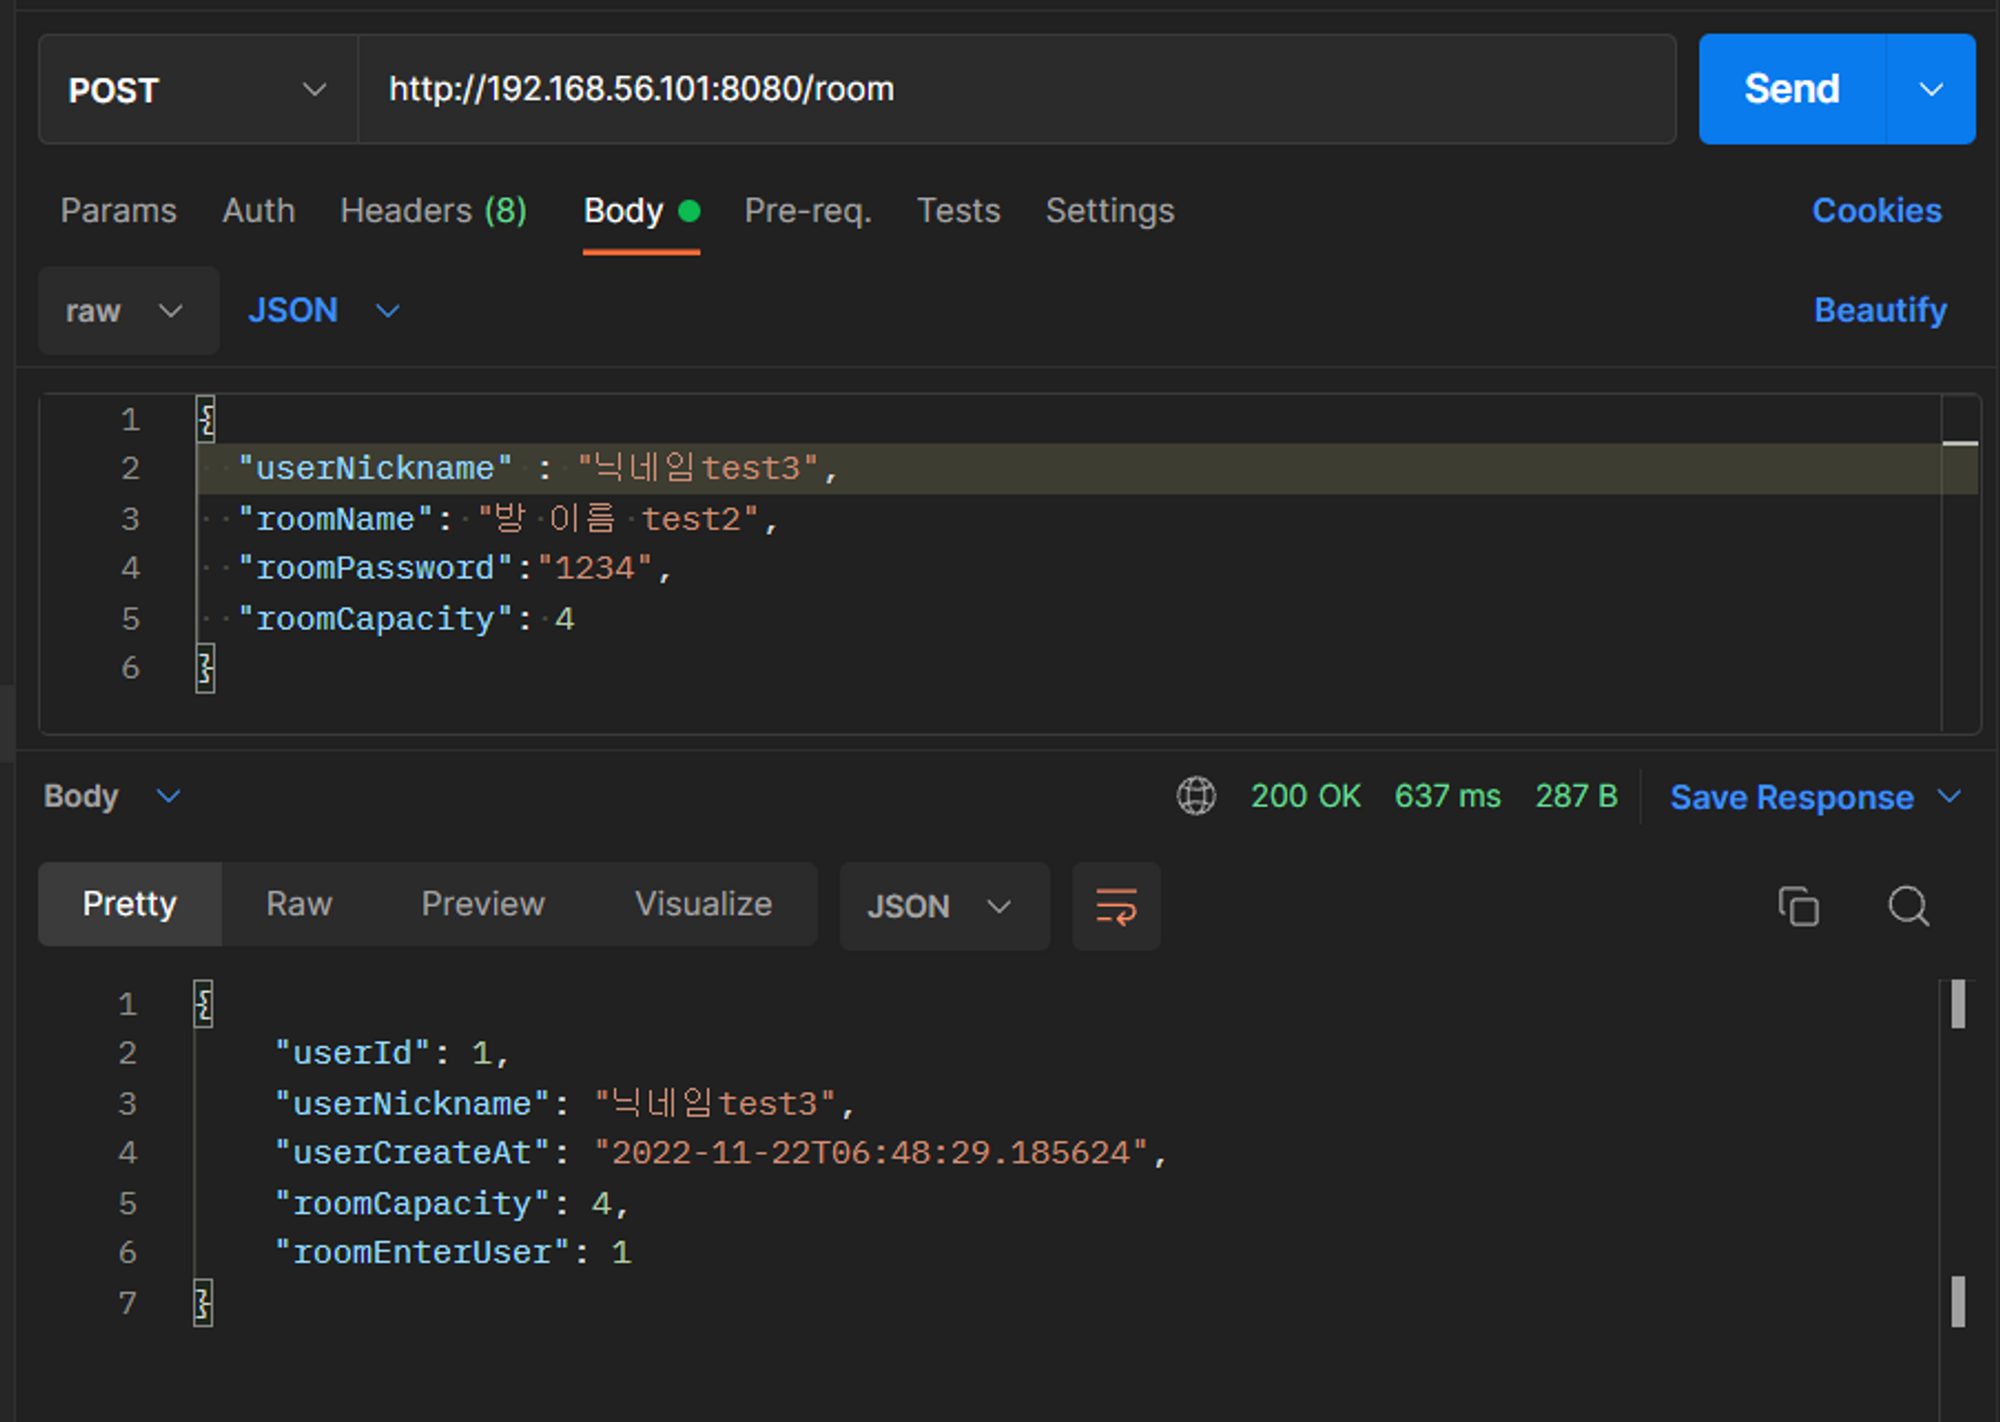
Task: Select the Raw response view
Action: pos(299,904)
